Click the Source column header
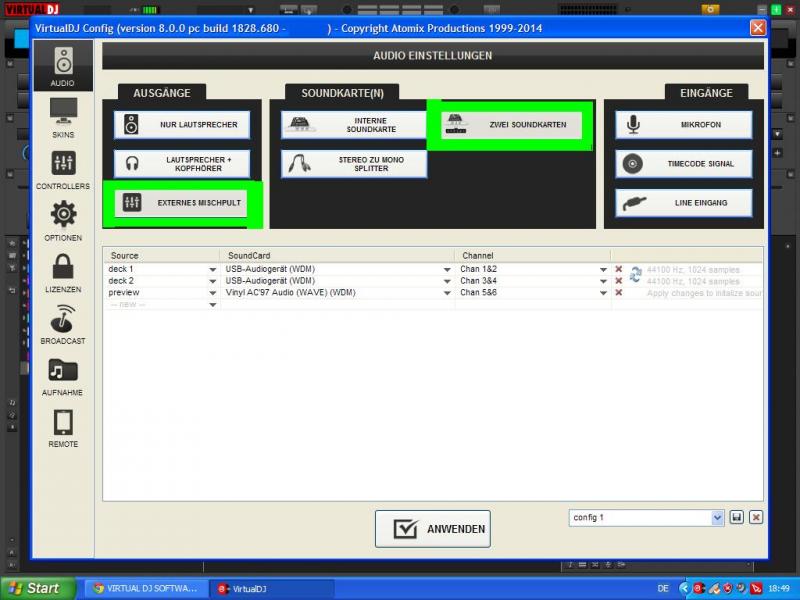Image resolution: width=800 pixels, height=600 pixels. click(x=162, y=255)
